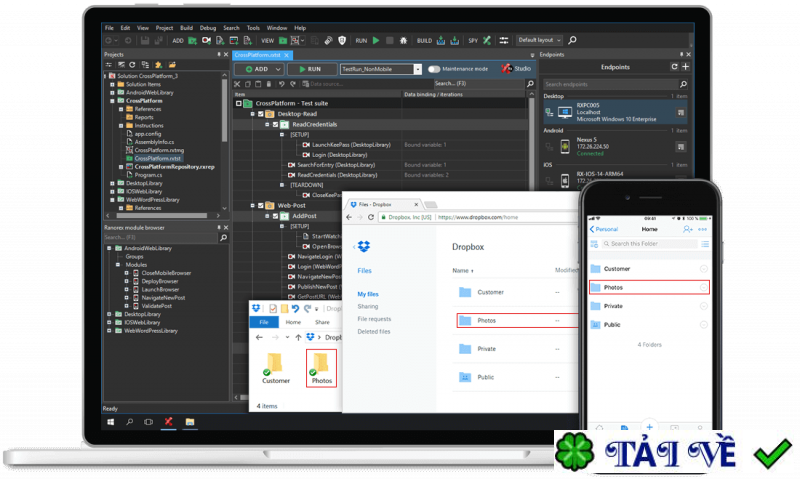Viewport: 800px width, 479px height.
Task: Click the Search endpoints field
Action: (610, 84)
